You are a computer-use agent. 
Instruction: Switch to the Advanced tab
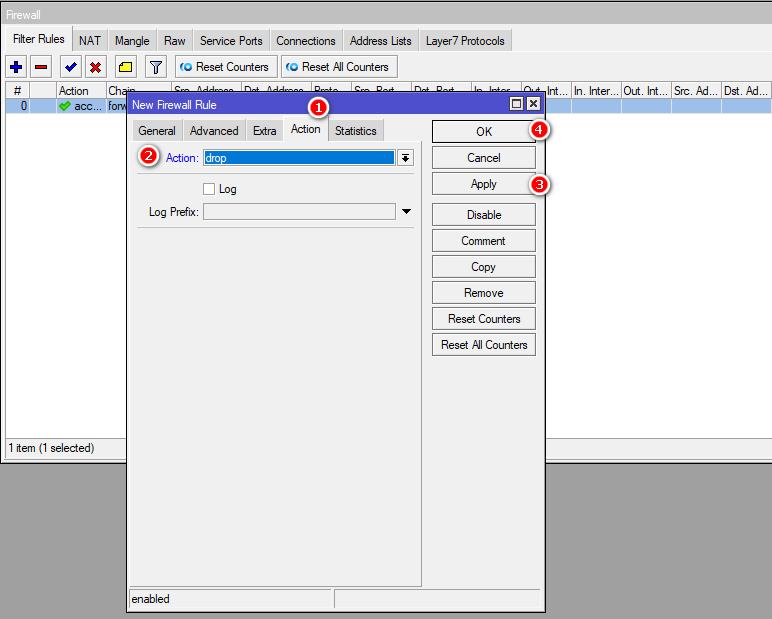point(214,131)
